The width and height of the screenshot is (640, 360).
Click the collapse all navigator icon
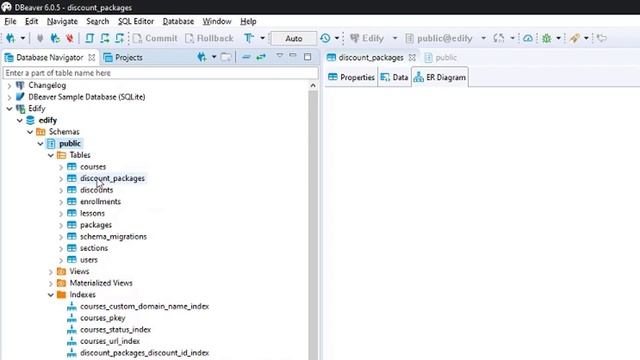coord(246,57)
